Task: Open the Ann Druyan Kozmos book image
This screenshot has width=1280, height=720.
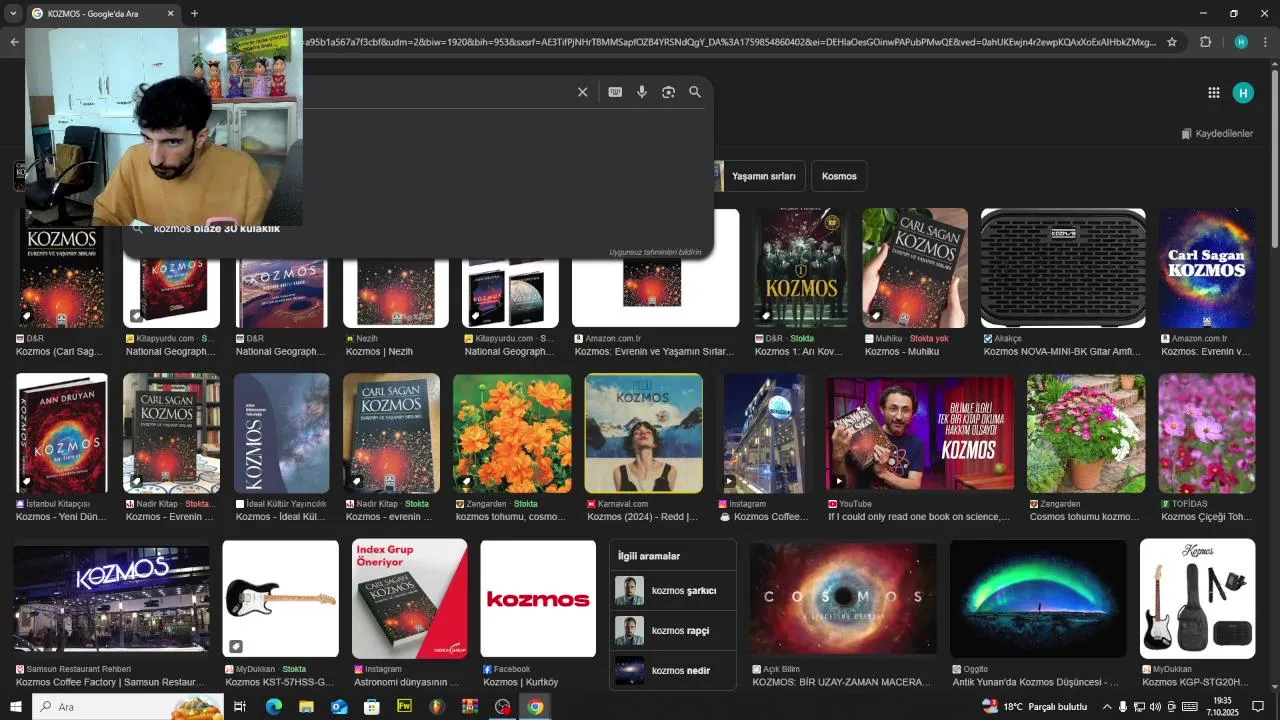Action: coord(61,434)
